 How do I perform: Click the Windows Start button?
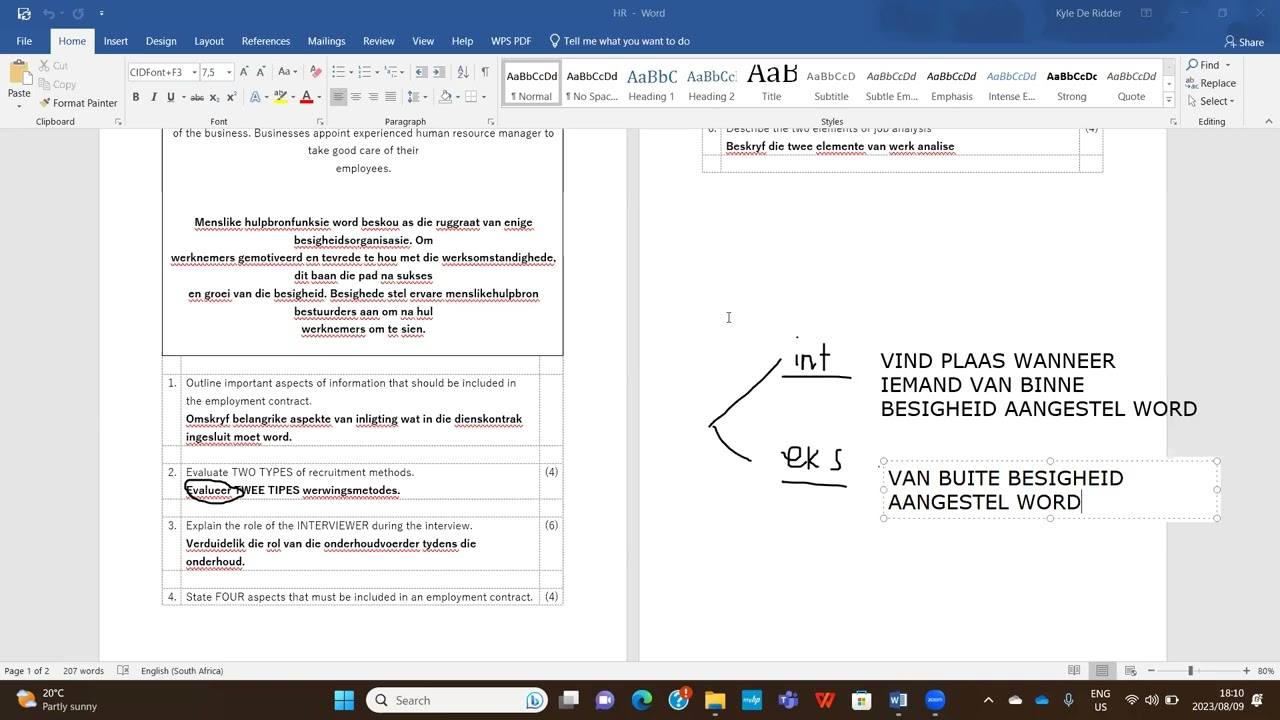(x=344, y=700)
